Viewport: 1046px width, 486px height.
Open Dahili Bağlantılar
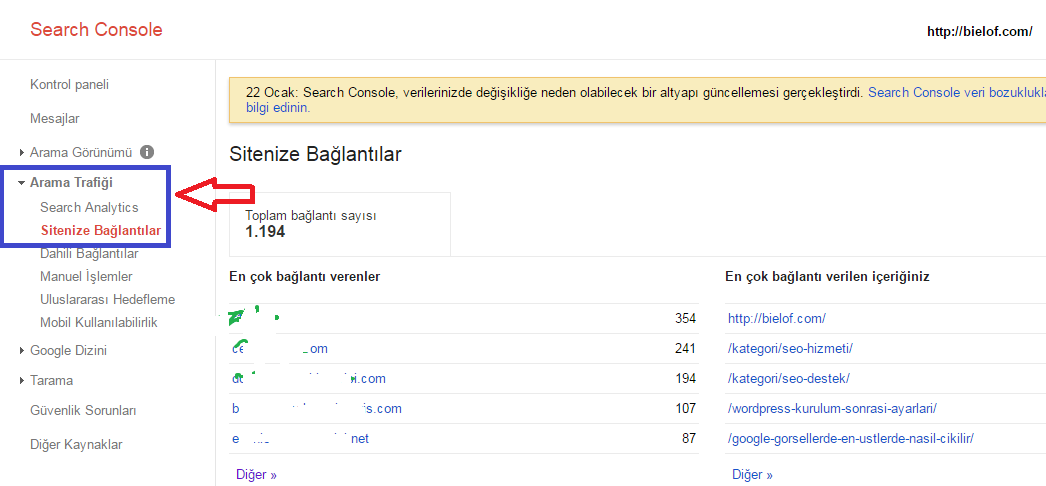(x=89, y=254)
